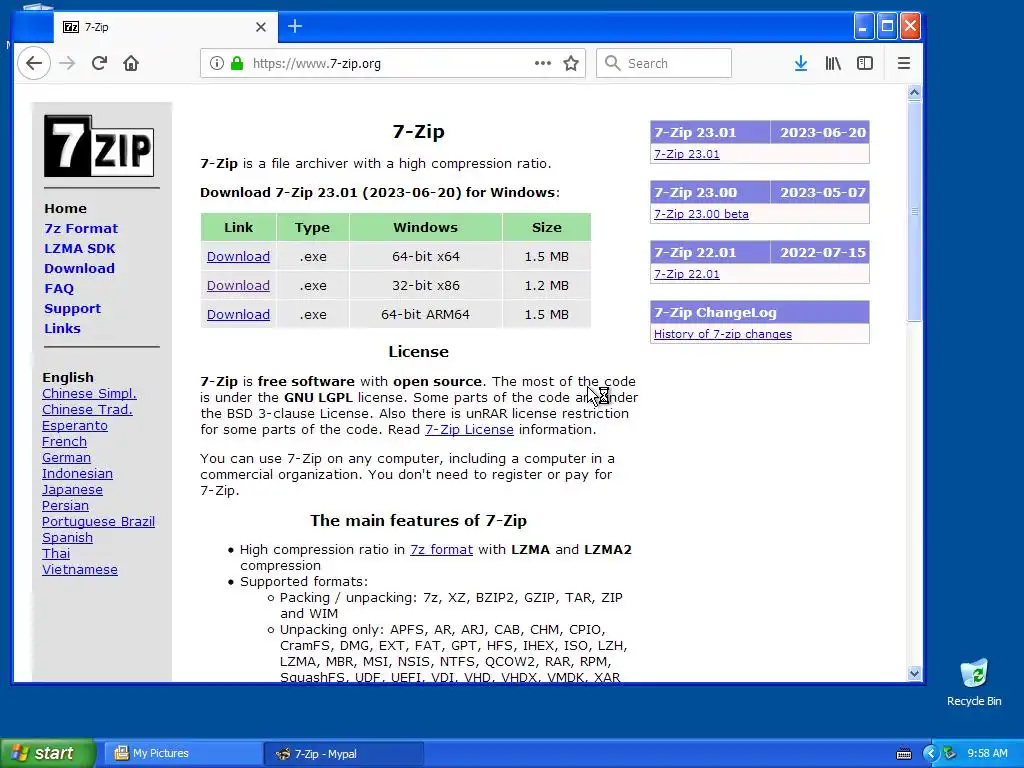
Task: Open the browser home page icon
Action: 131,63
